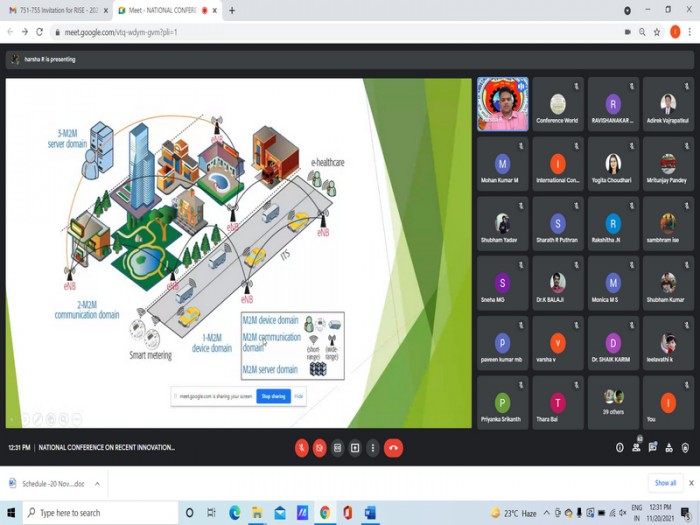The height and width of the screenshot is (525, 700).
Task: Click the Stop sharing button
Action: 273,396
